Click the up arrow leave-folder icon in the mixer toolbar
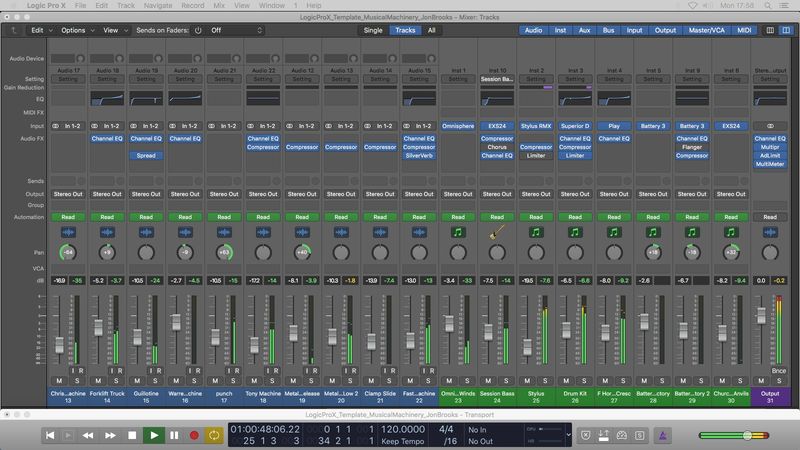The image size is (800, 450). coord(14,30)
